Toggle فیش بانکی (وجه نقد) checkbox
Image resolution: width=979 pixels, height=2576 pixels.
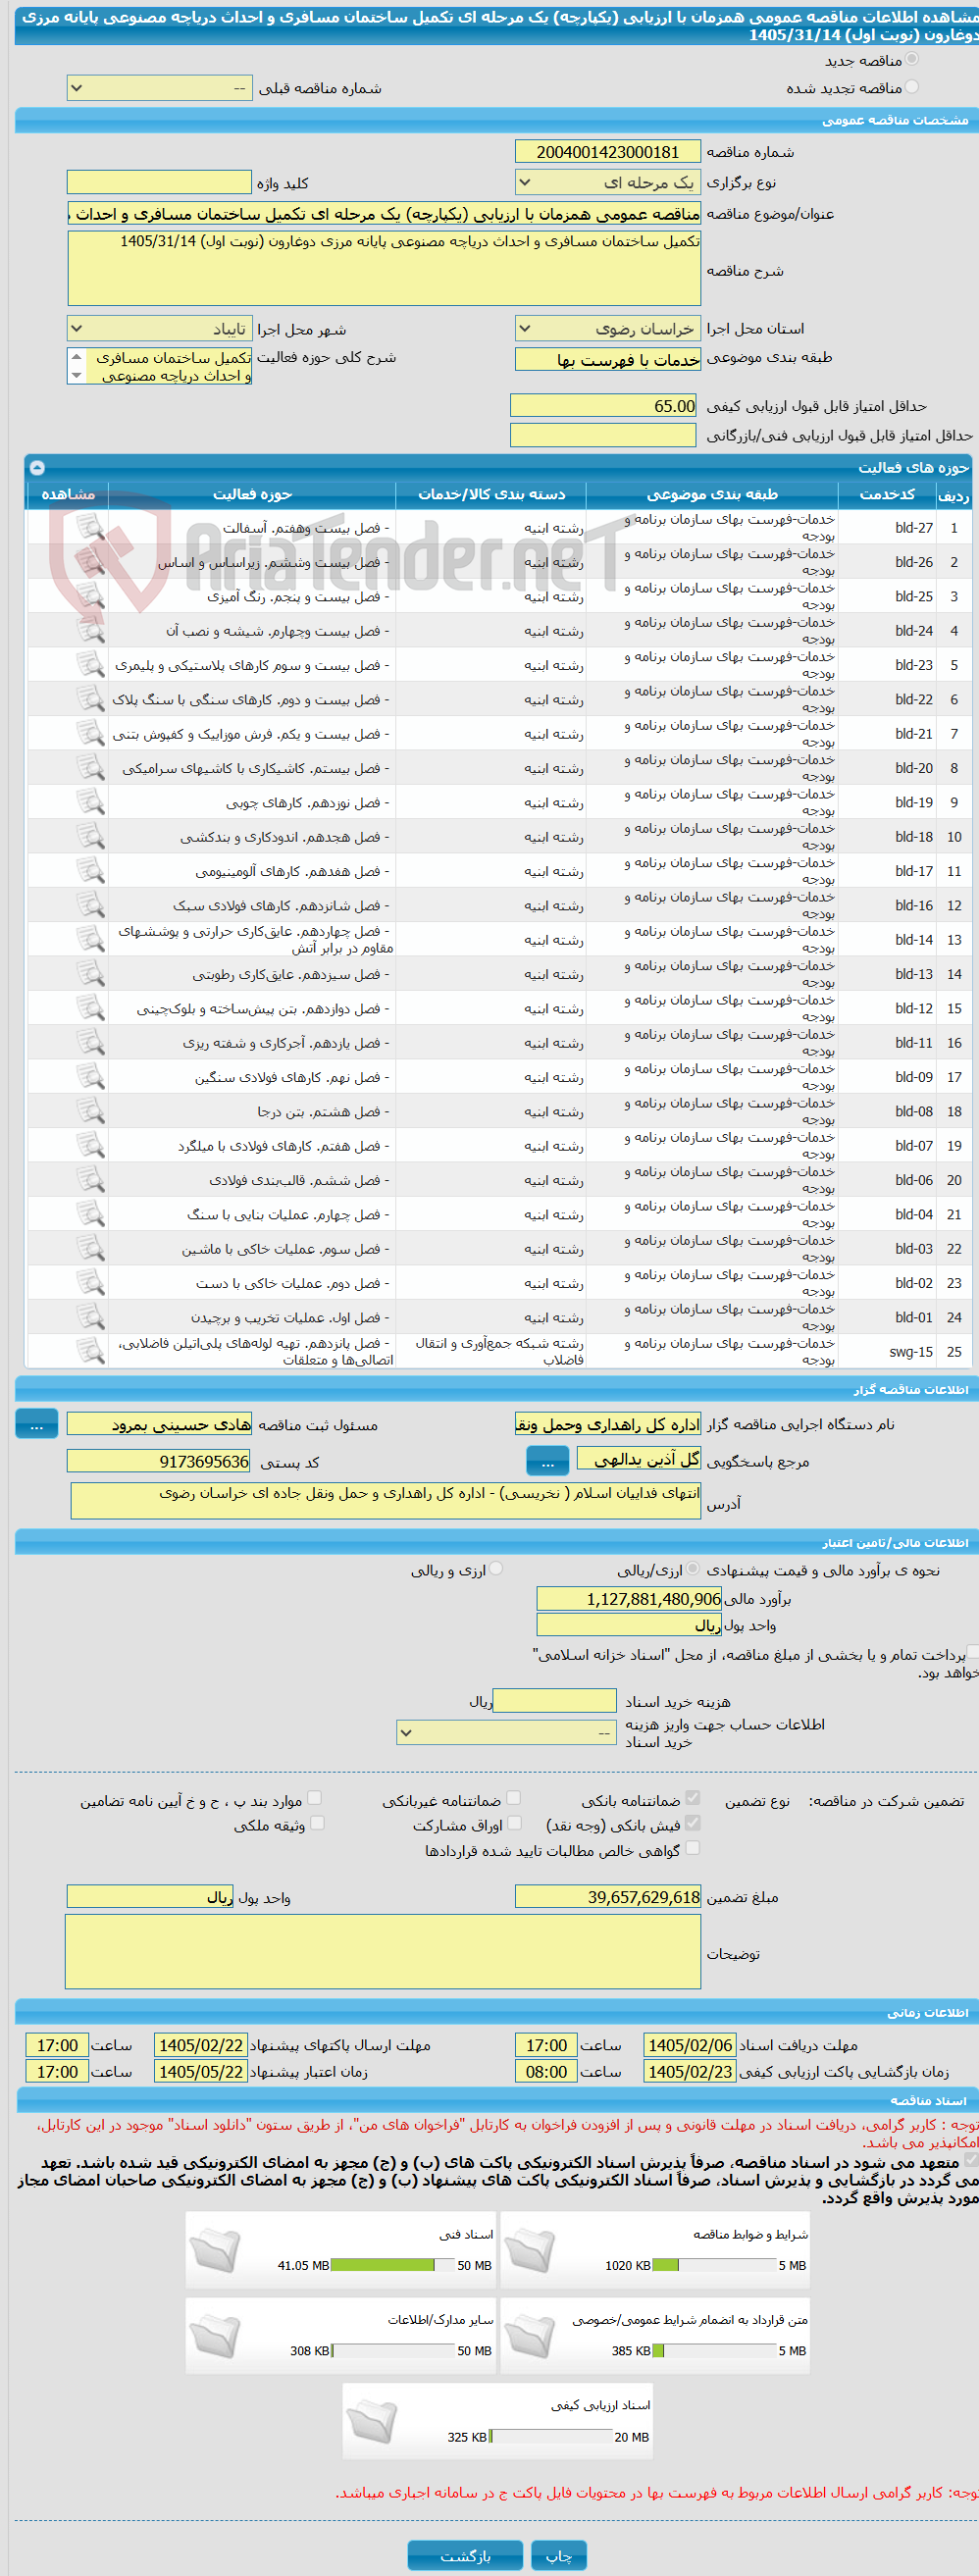point(693,1823)
